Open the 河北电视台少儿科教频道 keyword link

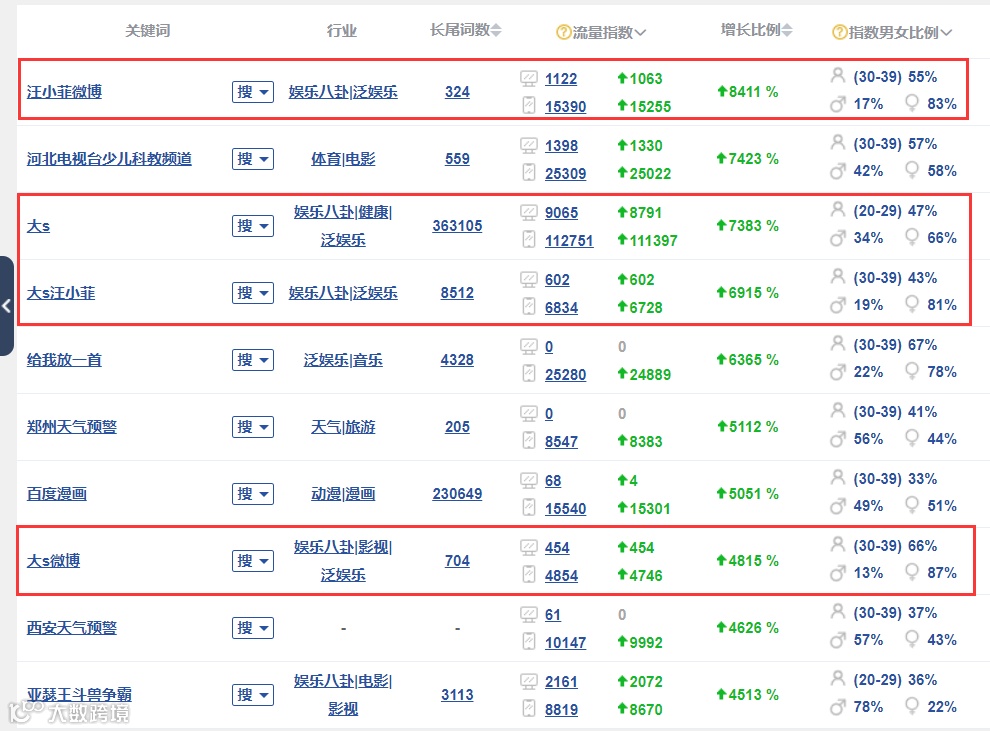click(109, 159)
